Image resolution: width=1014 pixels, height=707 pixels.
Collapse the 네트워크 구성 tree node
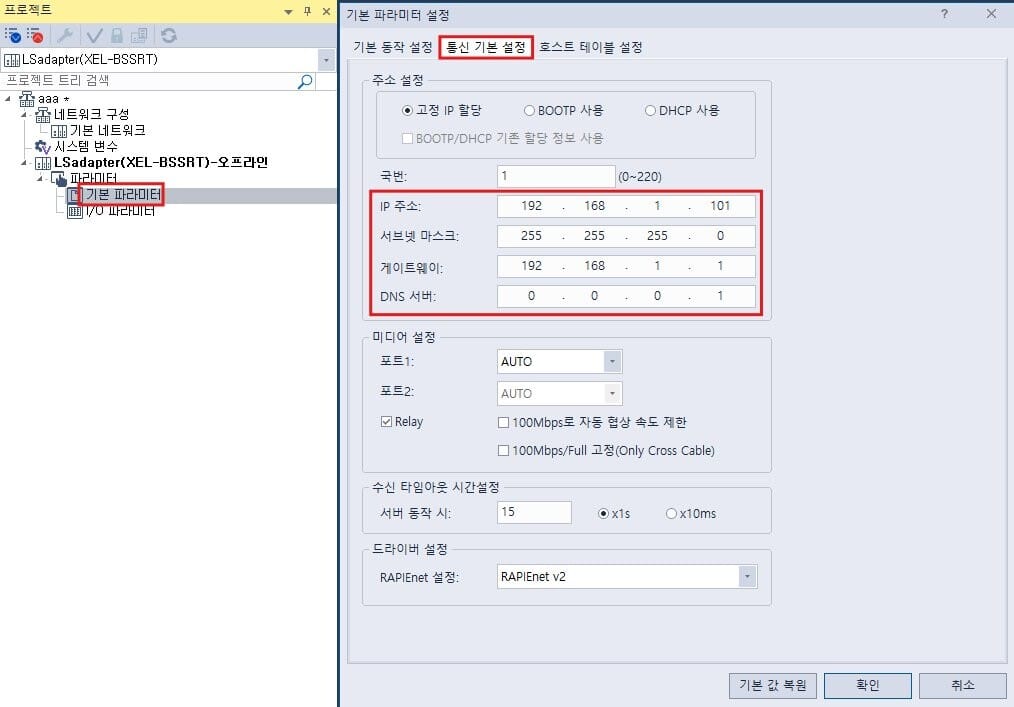[24, 115]
